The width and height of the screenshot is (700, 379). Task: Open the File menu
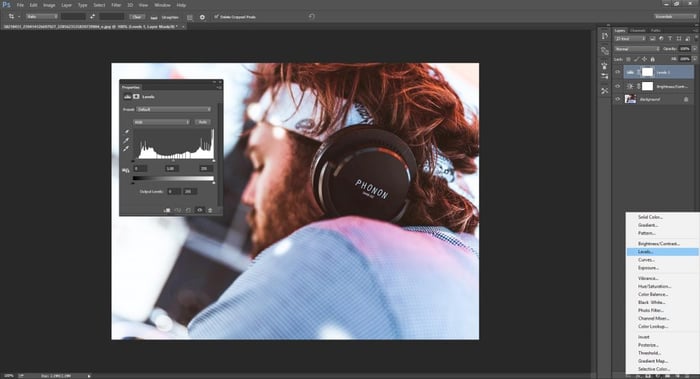point(20,5)
